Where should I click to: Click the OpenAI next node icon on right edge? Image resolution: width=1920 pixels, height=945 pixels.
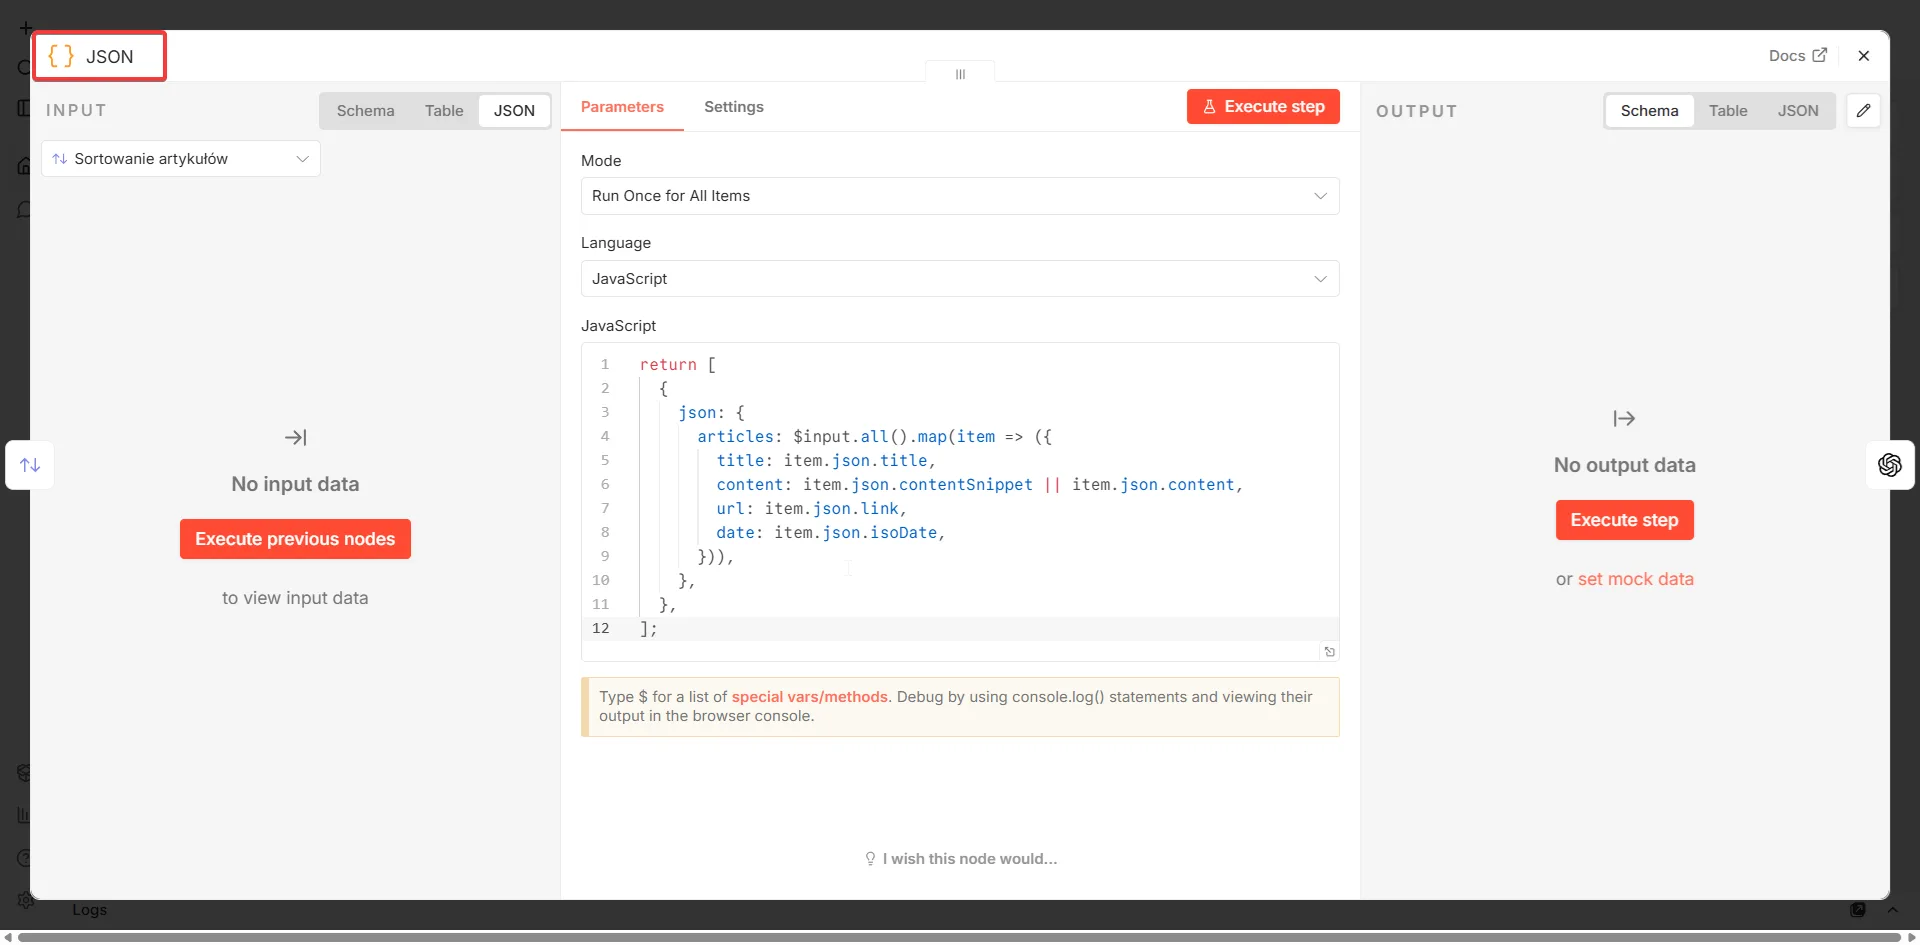point(1890,465)
